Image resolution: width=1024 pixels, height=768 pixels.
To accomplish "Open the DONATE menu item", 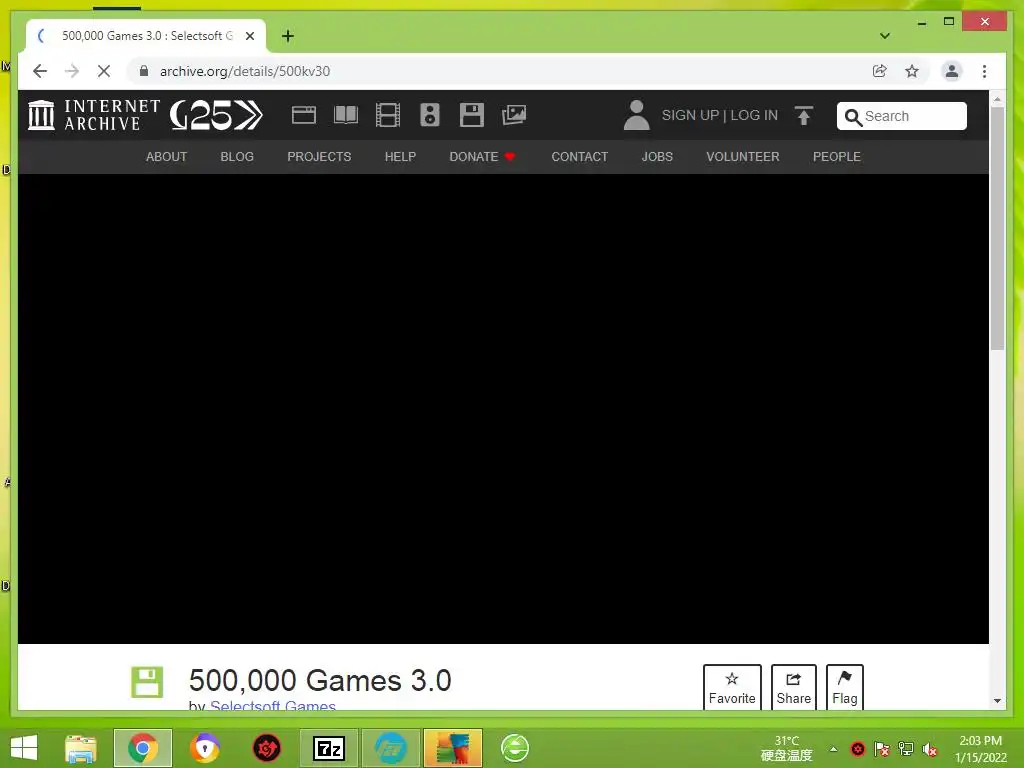I will [482, 157].
